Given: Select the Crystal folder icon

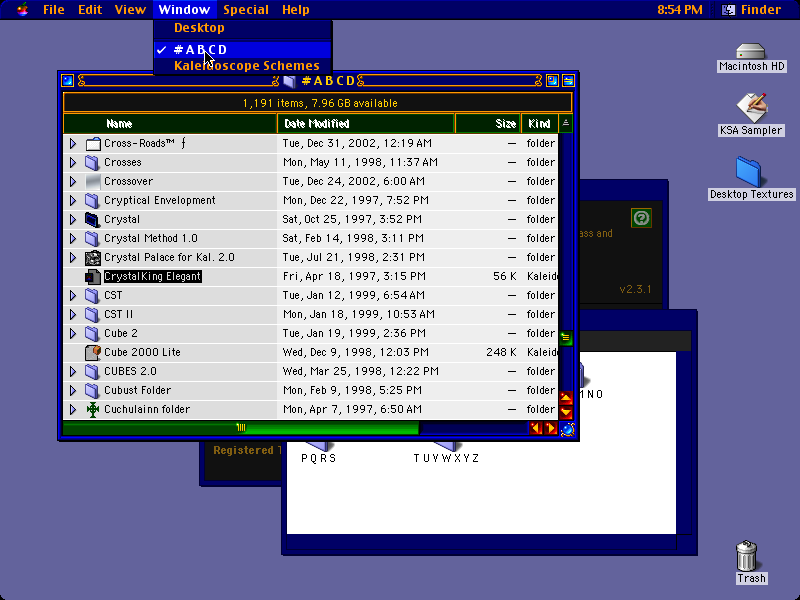Looking at the screenshot, I should point(92,219).
